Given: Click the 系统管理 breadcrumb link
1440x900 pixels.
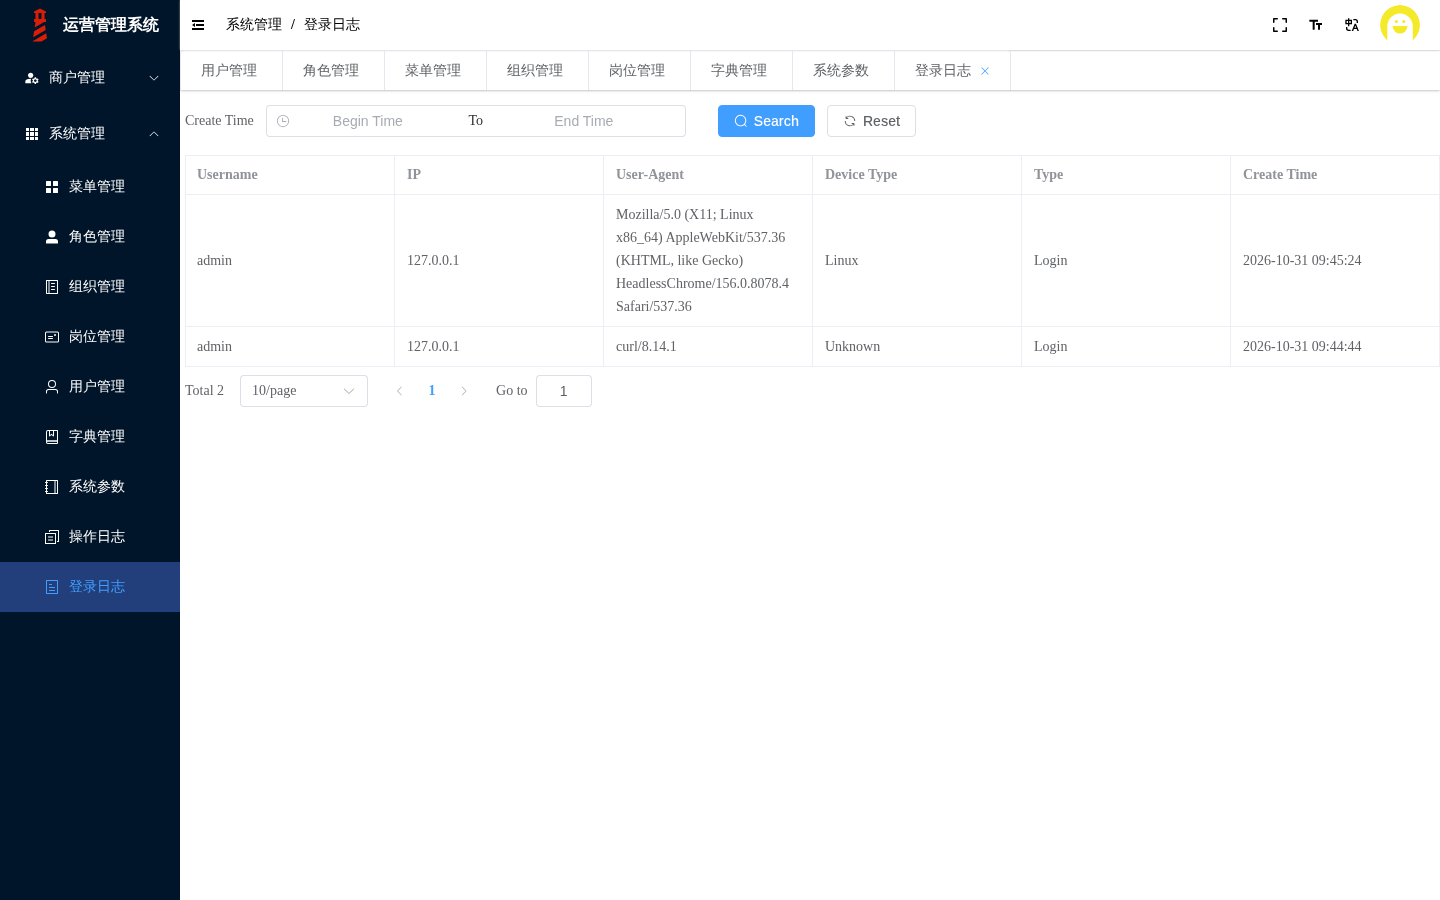Looking at the screenshot, I should point(254,25).
